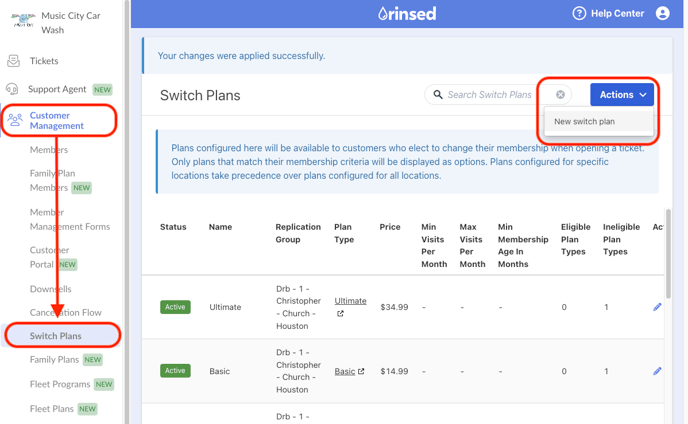The width and height of the screenshot is (688, 424).
Task: Open Cancellation Flow submenu item
Action: click(x=65, y=313)
